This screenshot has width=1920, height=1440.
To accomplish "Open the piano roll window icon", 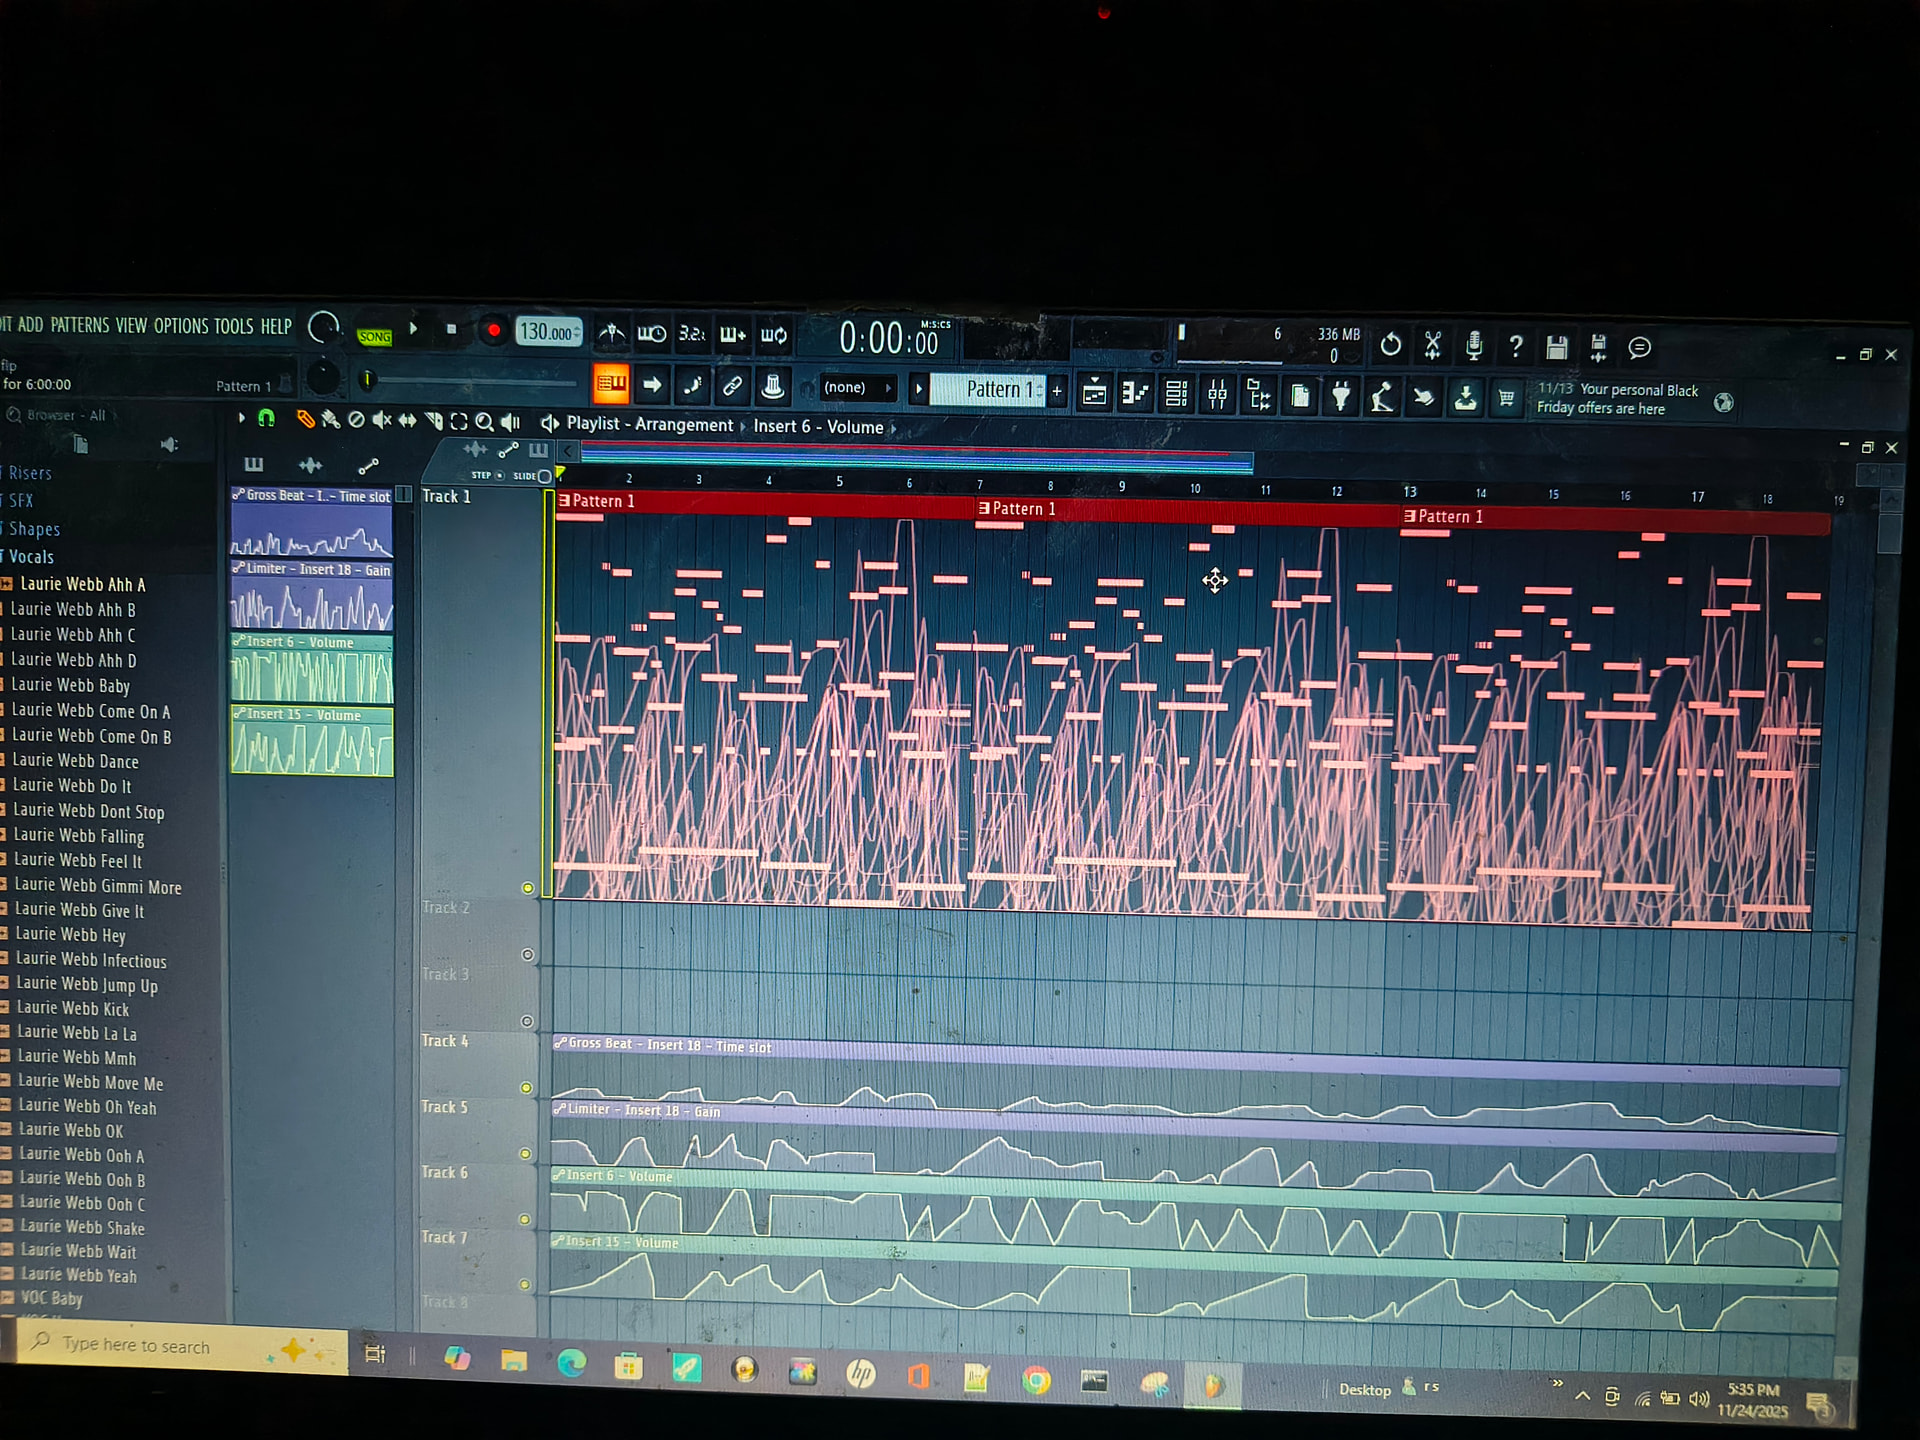I will coord(1135,394).
